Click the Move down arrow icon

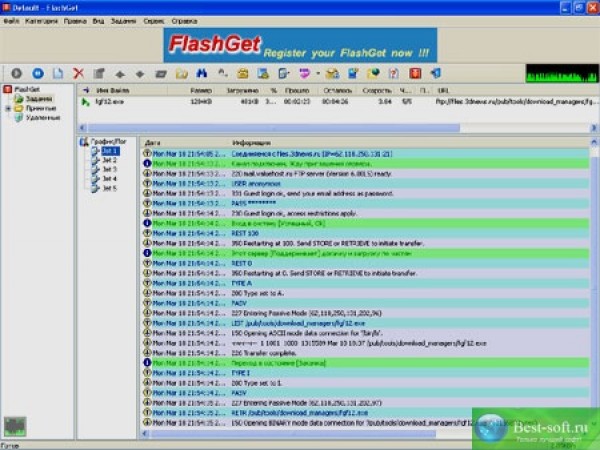point(140,74)
